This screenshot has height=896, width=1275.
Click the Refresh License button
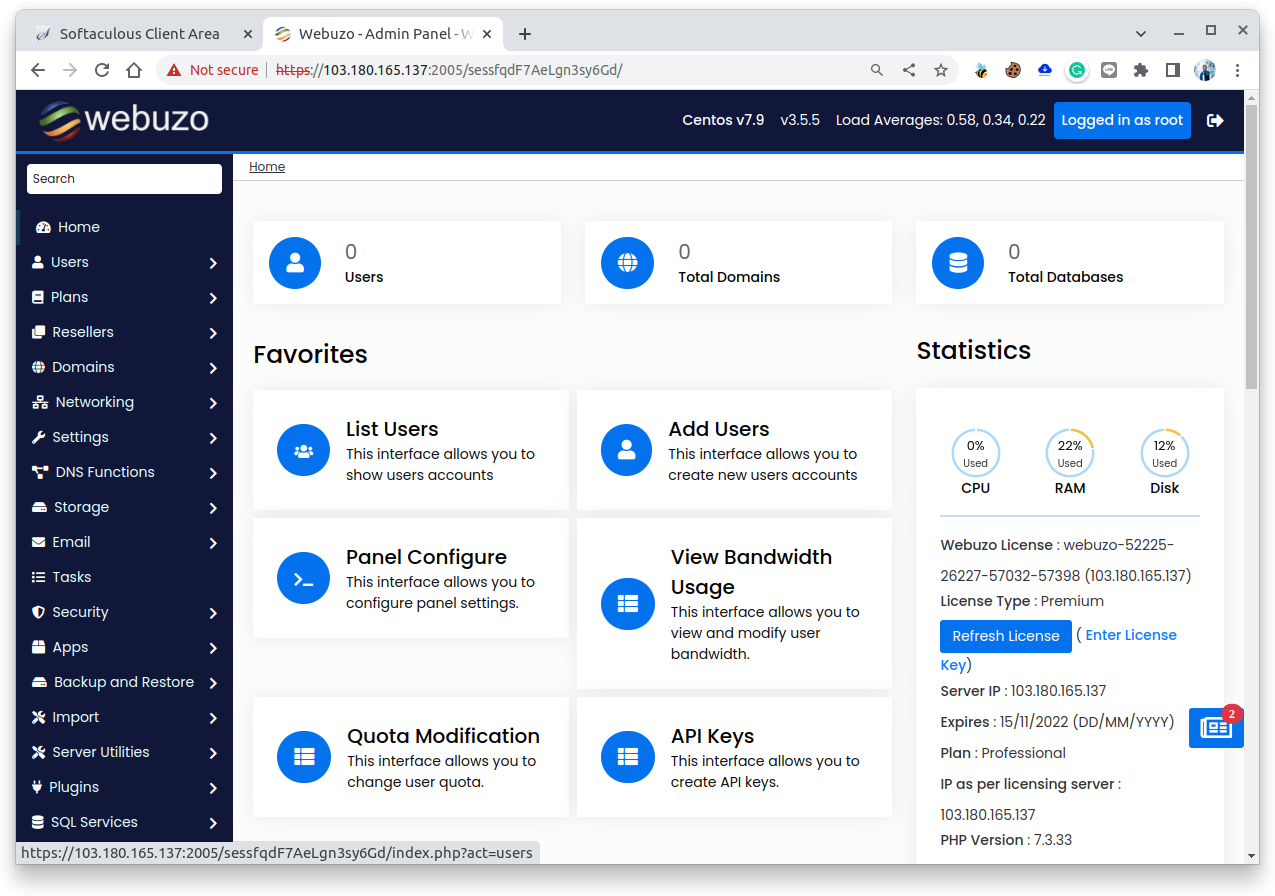click(1006, 636)
